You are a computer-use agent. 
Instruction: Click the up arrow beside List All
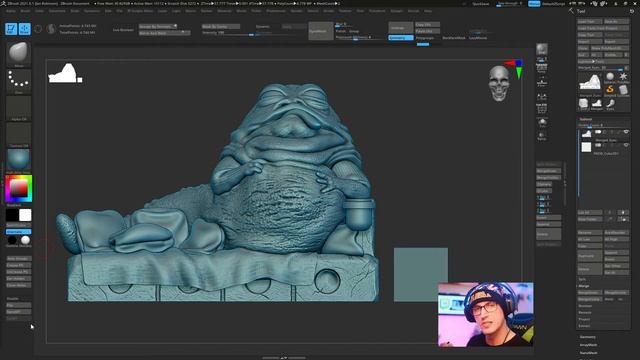click(x=610, y=213)
